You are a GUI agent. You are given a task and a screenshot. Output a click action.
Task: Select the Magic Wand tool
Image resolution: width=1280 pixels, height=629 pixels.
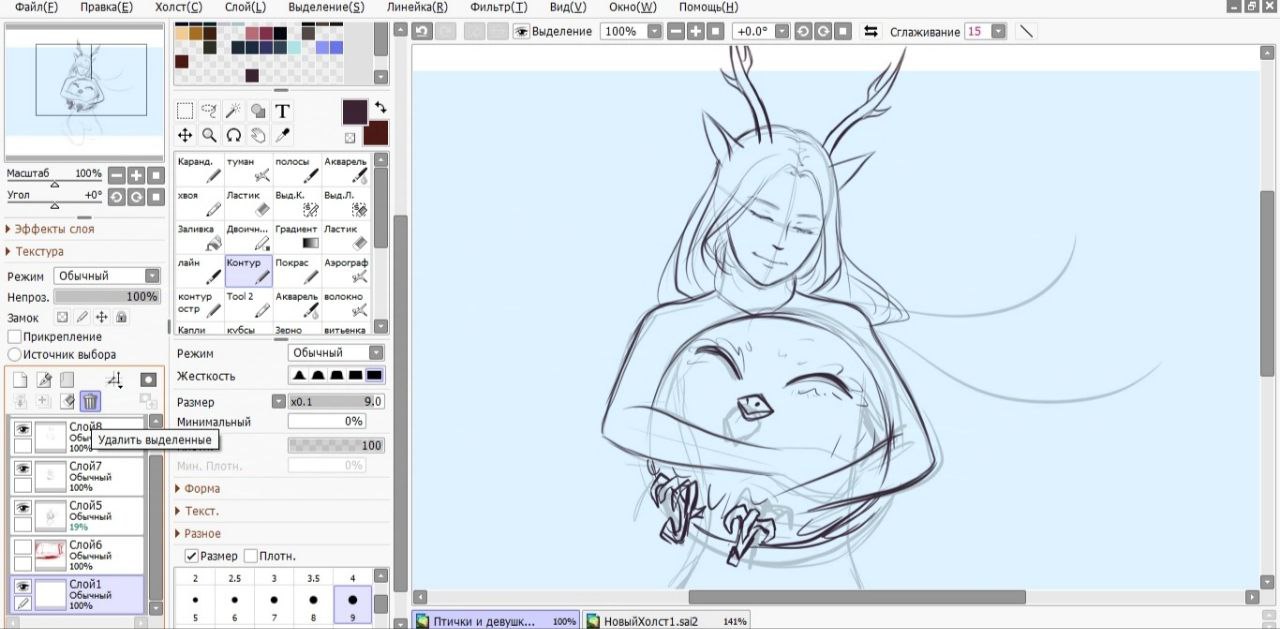(x=234, y=111)
